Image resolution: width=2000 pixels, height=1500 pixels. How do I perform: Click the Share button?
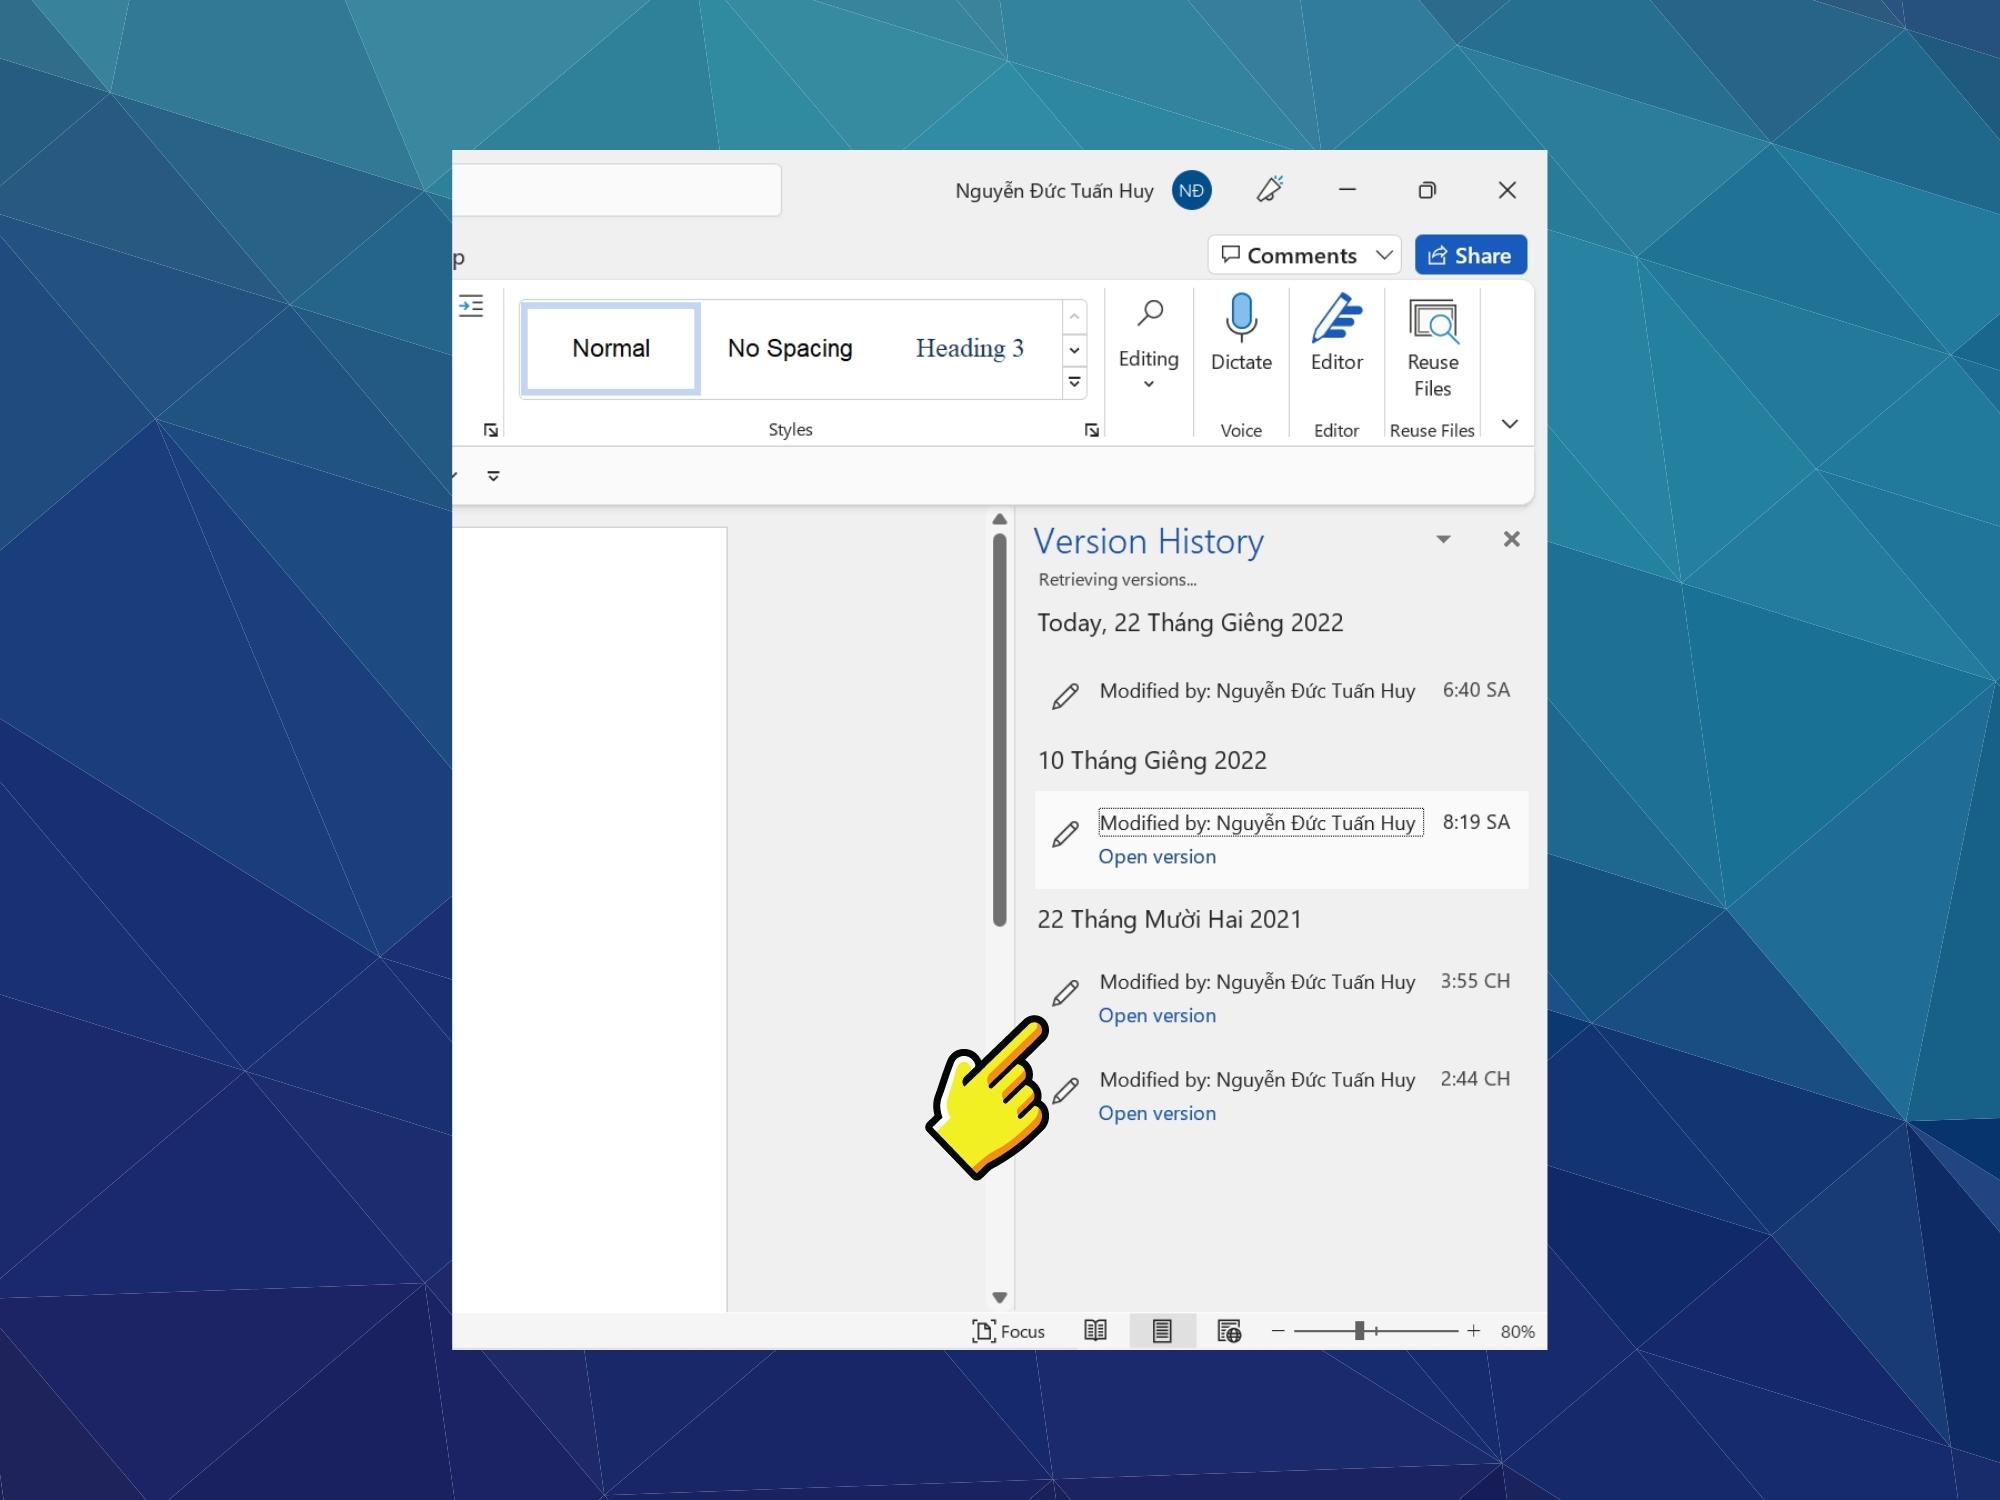click(1471, 255)
